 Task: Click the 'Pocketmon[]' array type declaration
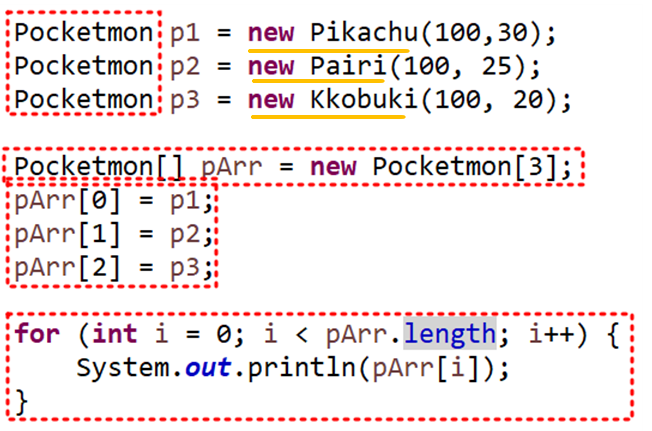pyautogui.click(x=99, y=167)
